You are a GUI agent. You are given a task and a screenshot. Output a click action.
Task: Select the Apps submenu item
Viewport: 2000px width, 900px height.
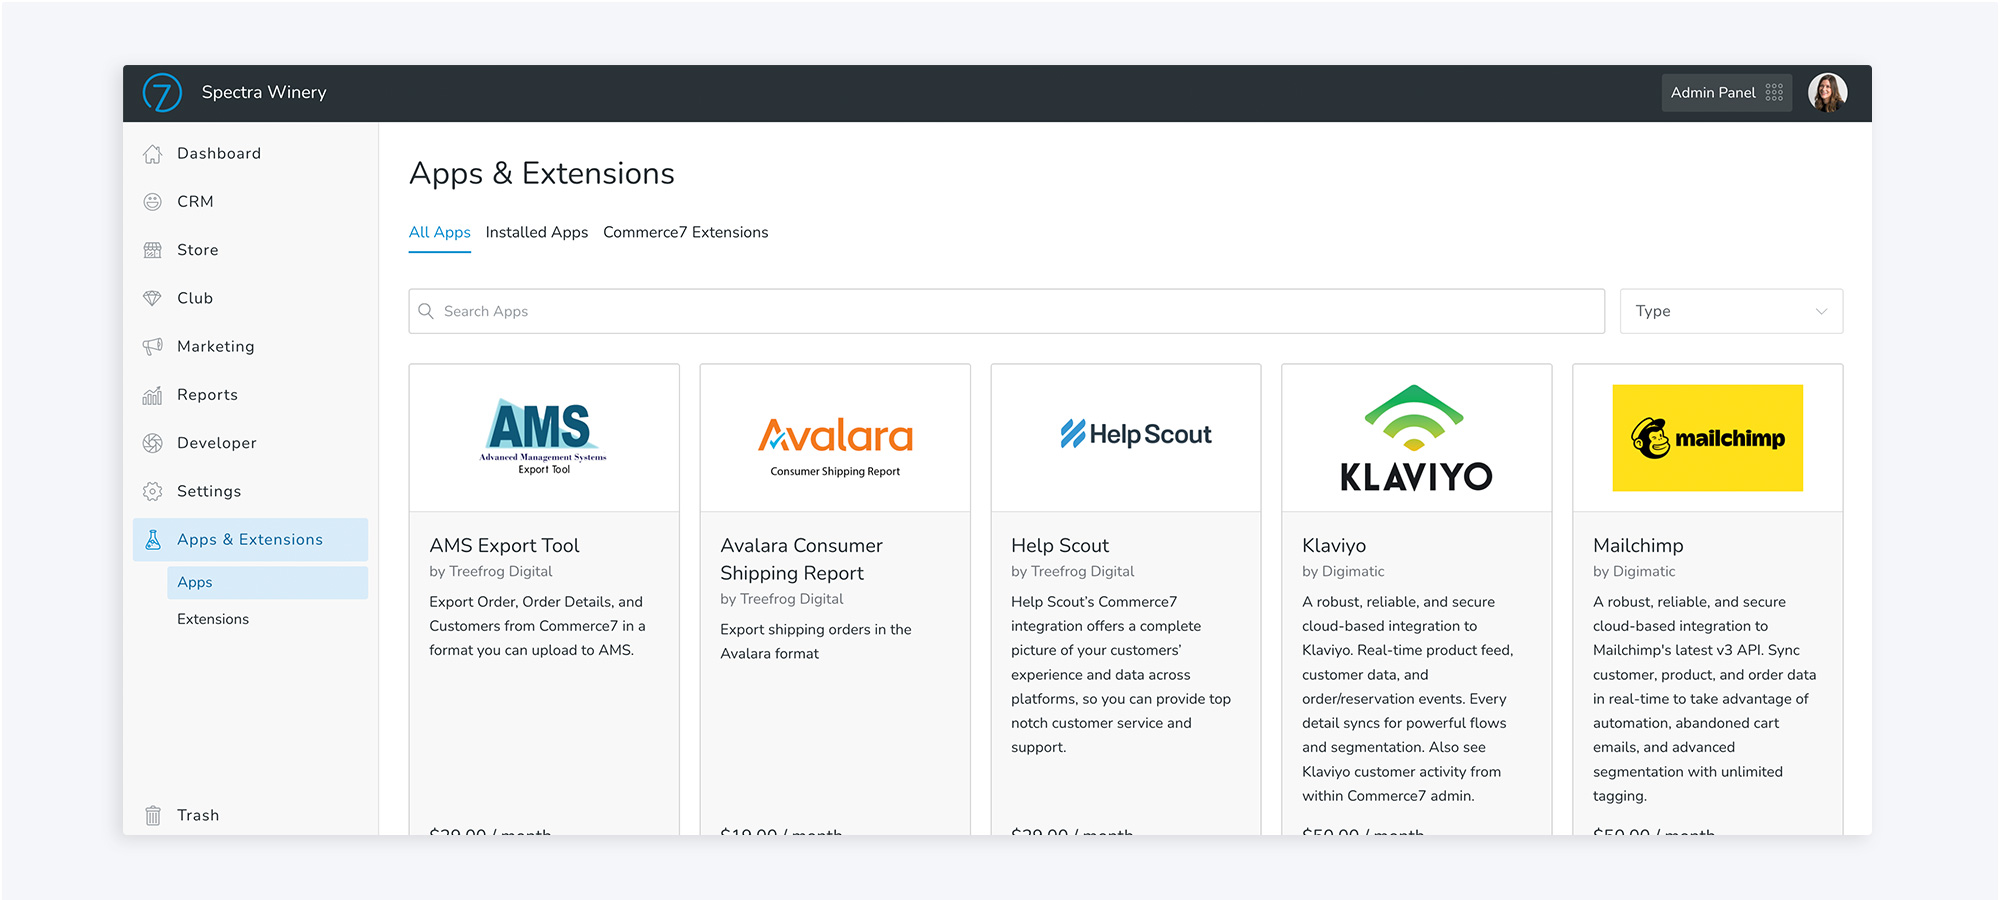[267, 583]
